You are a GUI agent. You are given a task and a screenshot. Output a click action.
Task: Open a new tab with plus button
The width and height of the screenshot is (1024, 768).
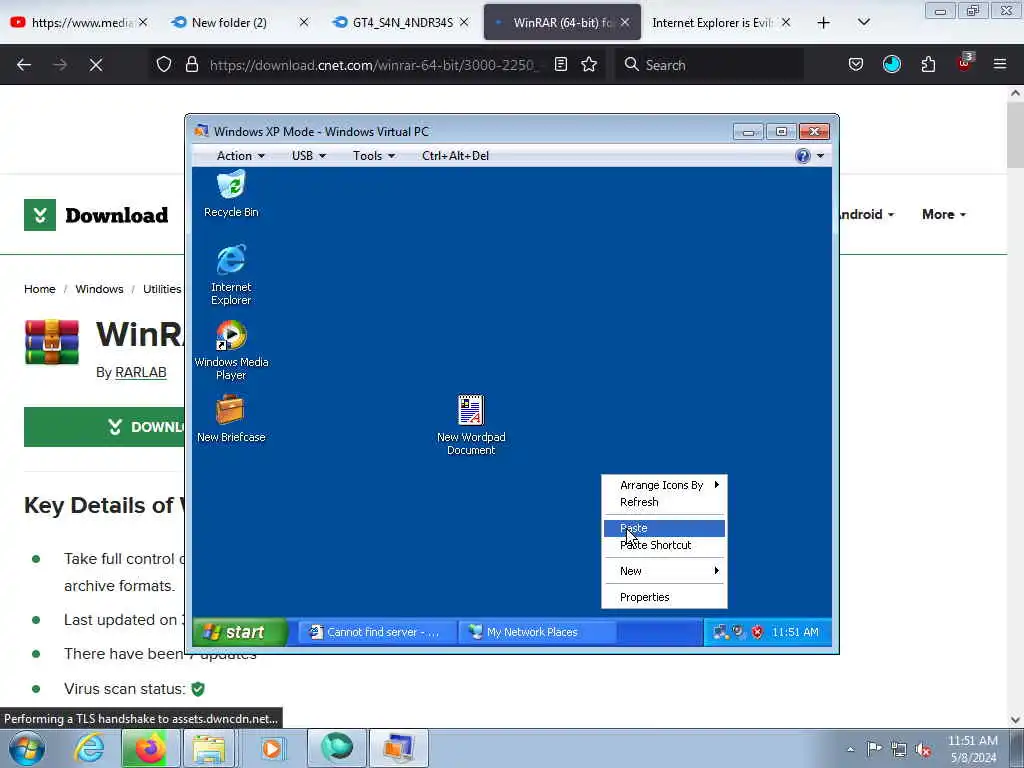coord(824,23)
